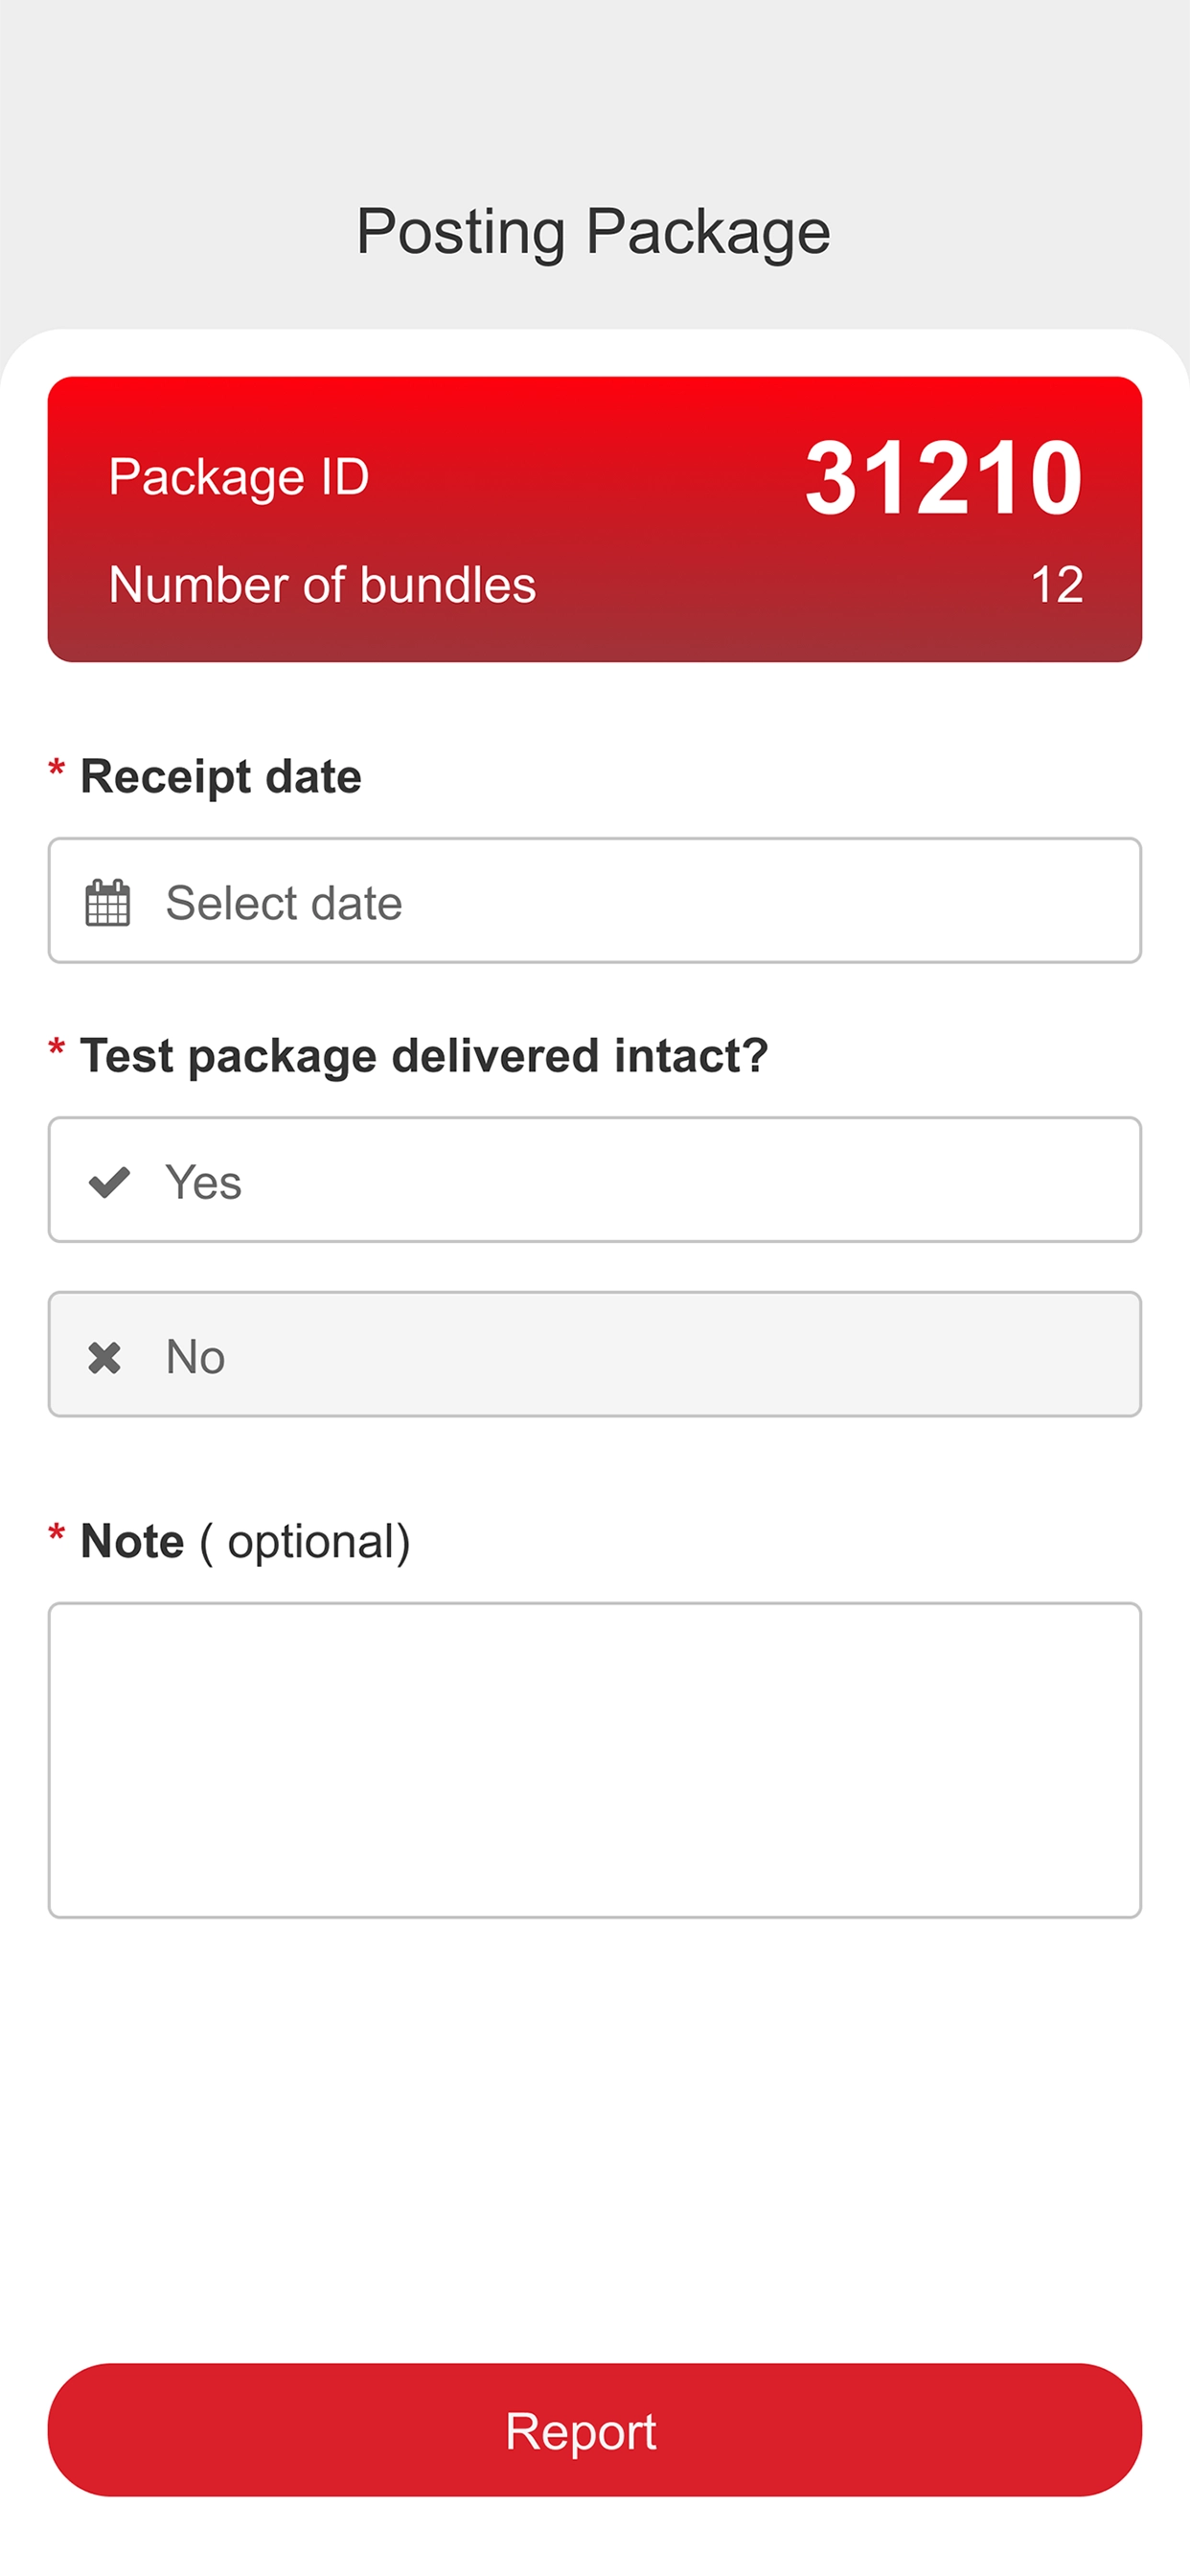
Task: Click the Receipt date label
Action: 221,777
